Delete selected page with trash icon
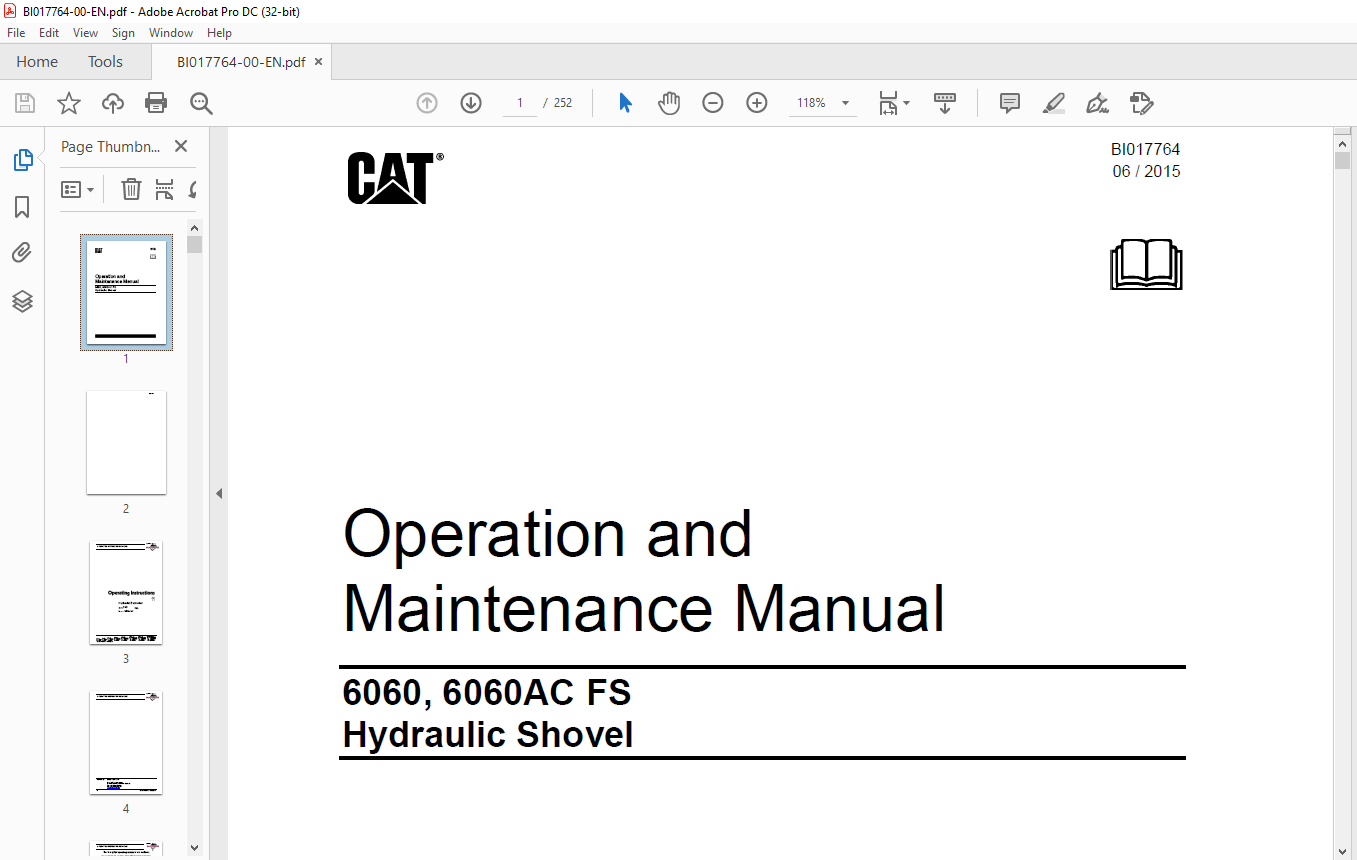Screen dimensions: 1357x860 [131, 189]
